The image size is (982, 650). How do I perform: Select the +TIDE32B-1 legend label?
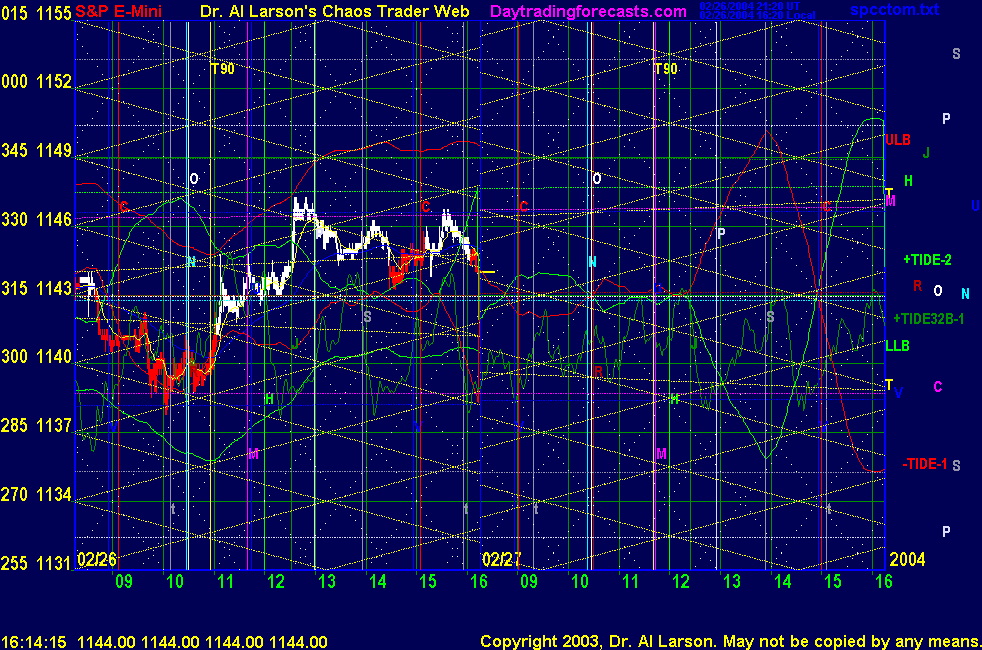pos(928,319)
